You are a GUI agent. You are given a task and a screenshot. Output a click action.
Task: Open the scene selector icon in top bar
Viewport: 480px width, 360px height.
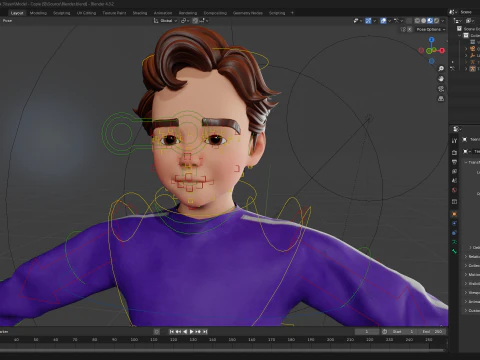(452, 12)
